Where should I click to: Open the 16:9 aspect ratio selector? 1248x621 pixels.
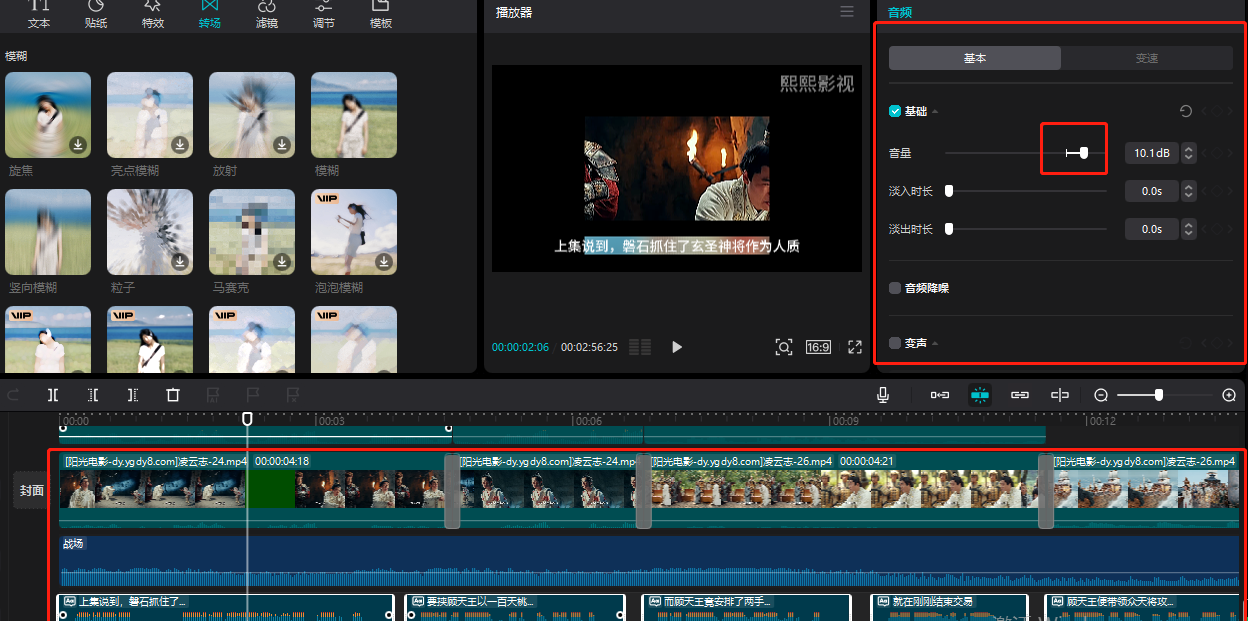[818, 347]
